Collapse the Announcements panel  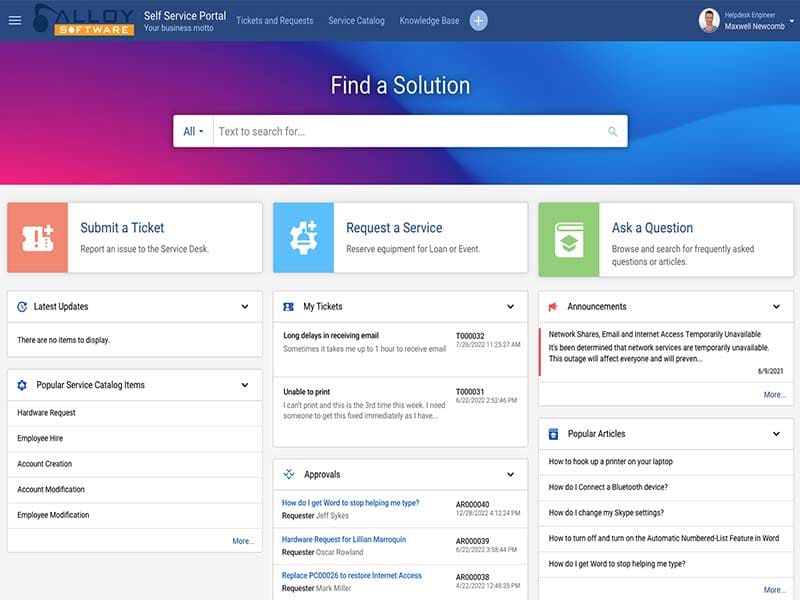tap(776, 307)
